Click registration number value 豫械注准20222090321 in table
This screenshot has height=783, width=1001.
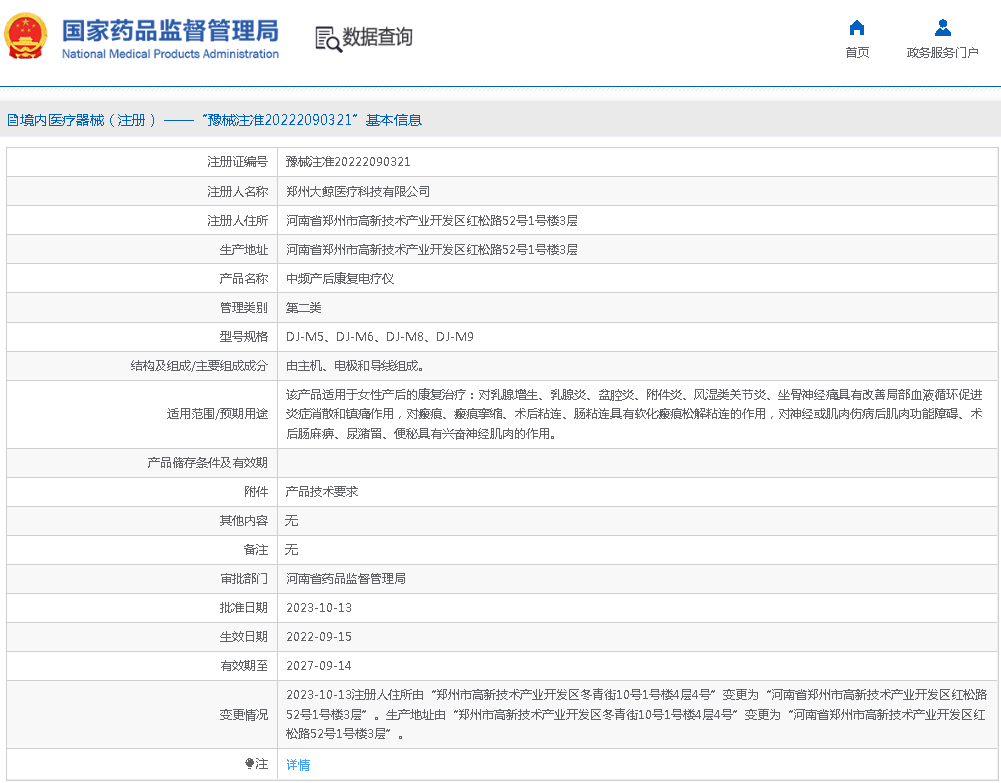[x=348, y=162]
